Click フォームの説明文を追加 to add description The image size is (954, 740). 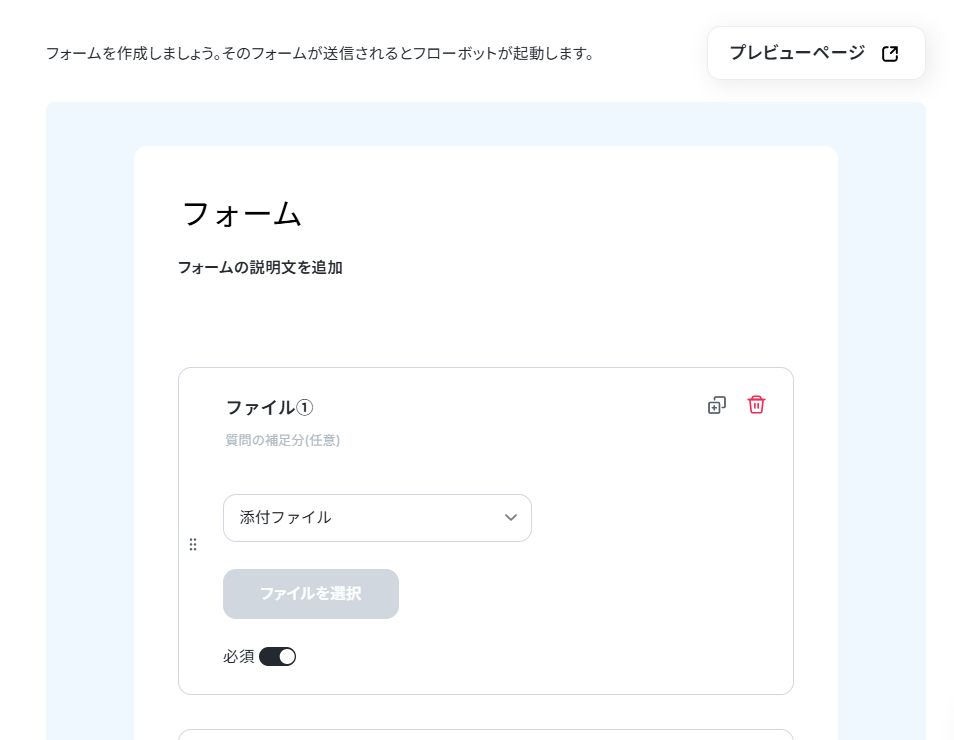point(260,268)
